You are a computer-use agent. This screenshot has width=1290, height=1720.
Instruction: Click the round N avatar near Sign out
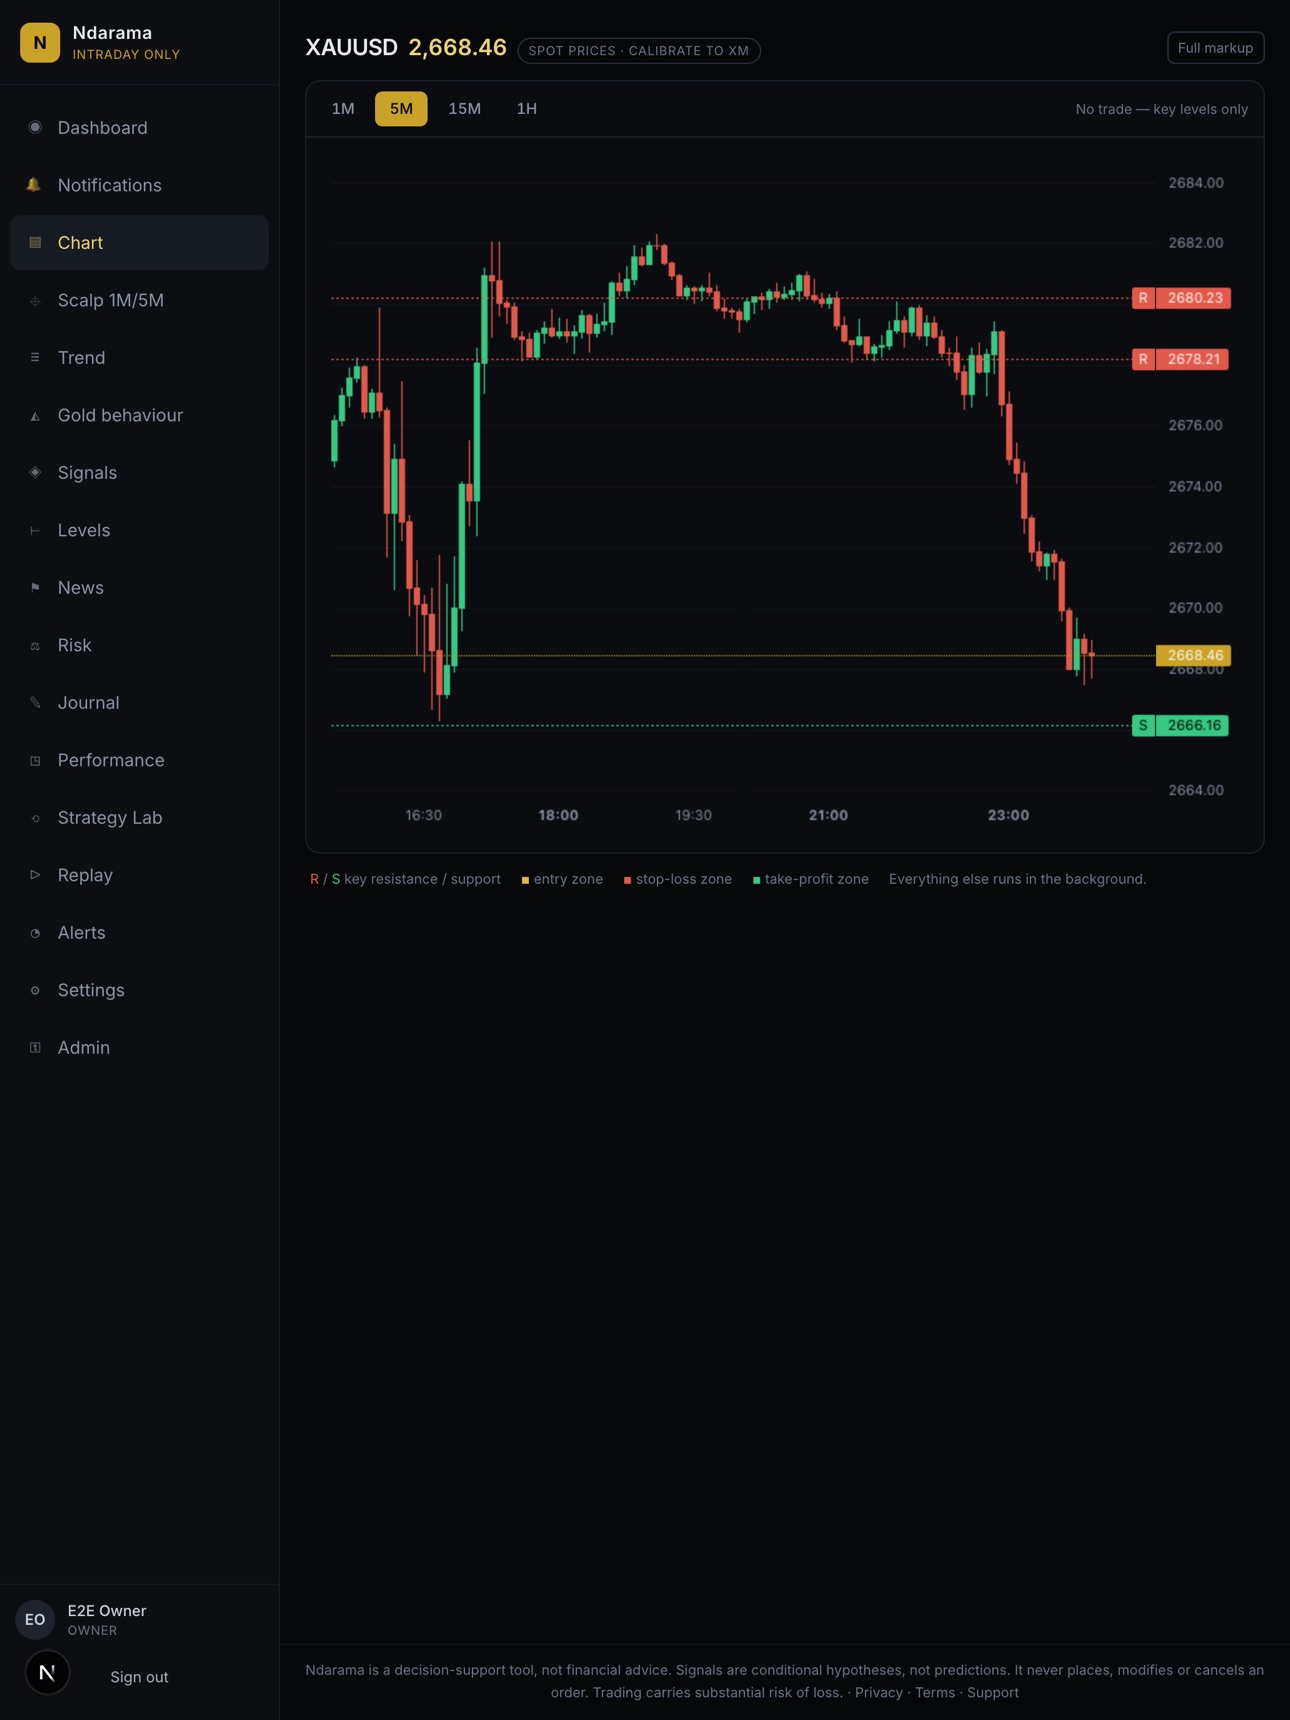point(47,1672)
